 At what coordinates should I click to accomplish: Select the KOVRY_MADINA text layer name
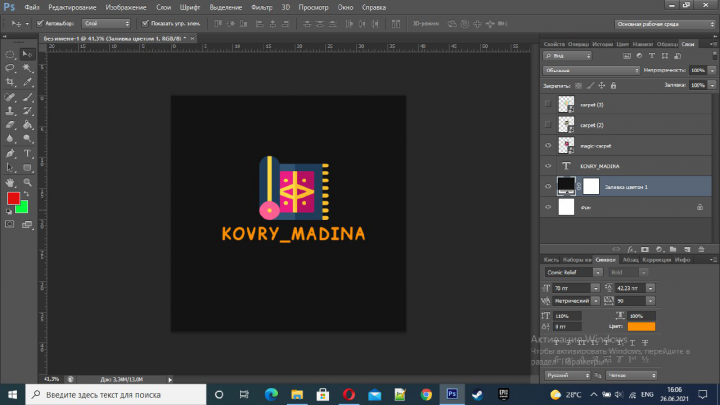pyautogui.click(x=600, y=166)
